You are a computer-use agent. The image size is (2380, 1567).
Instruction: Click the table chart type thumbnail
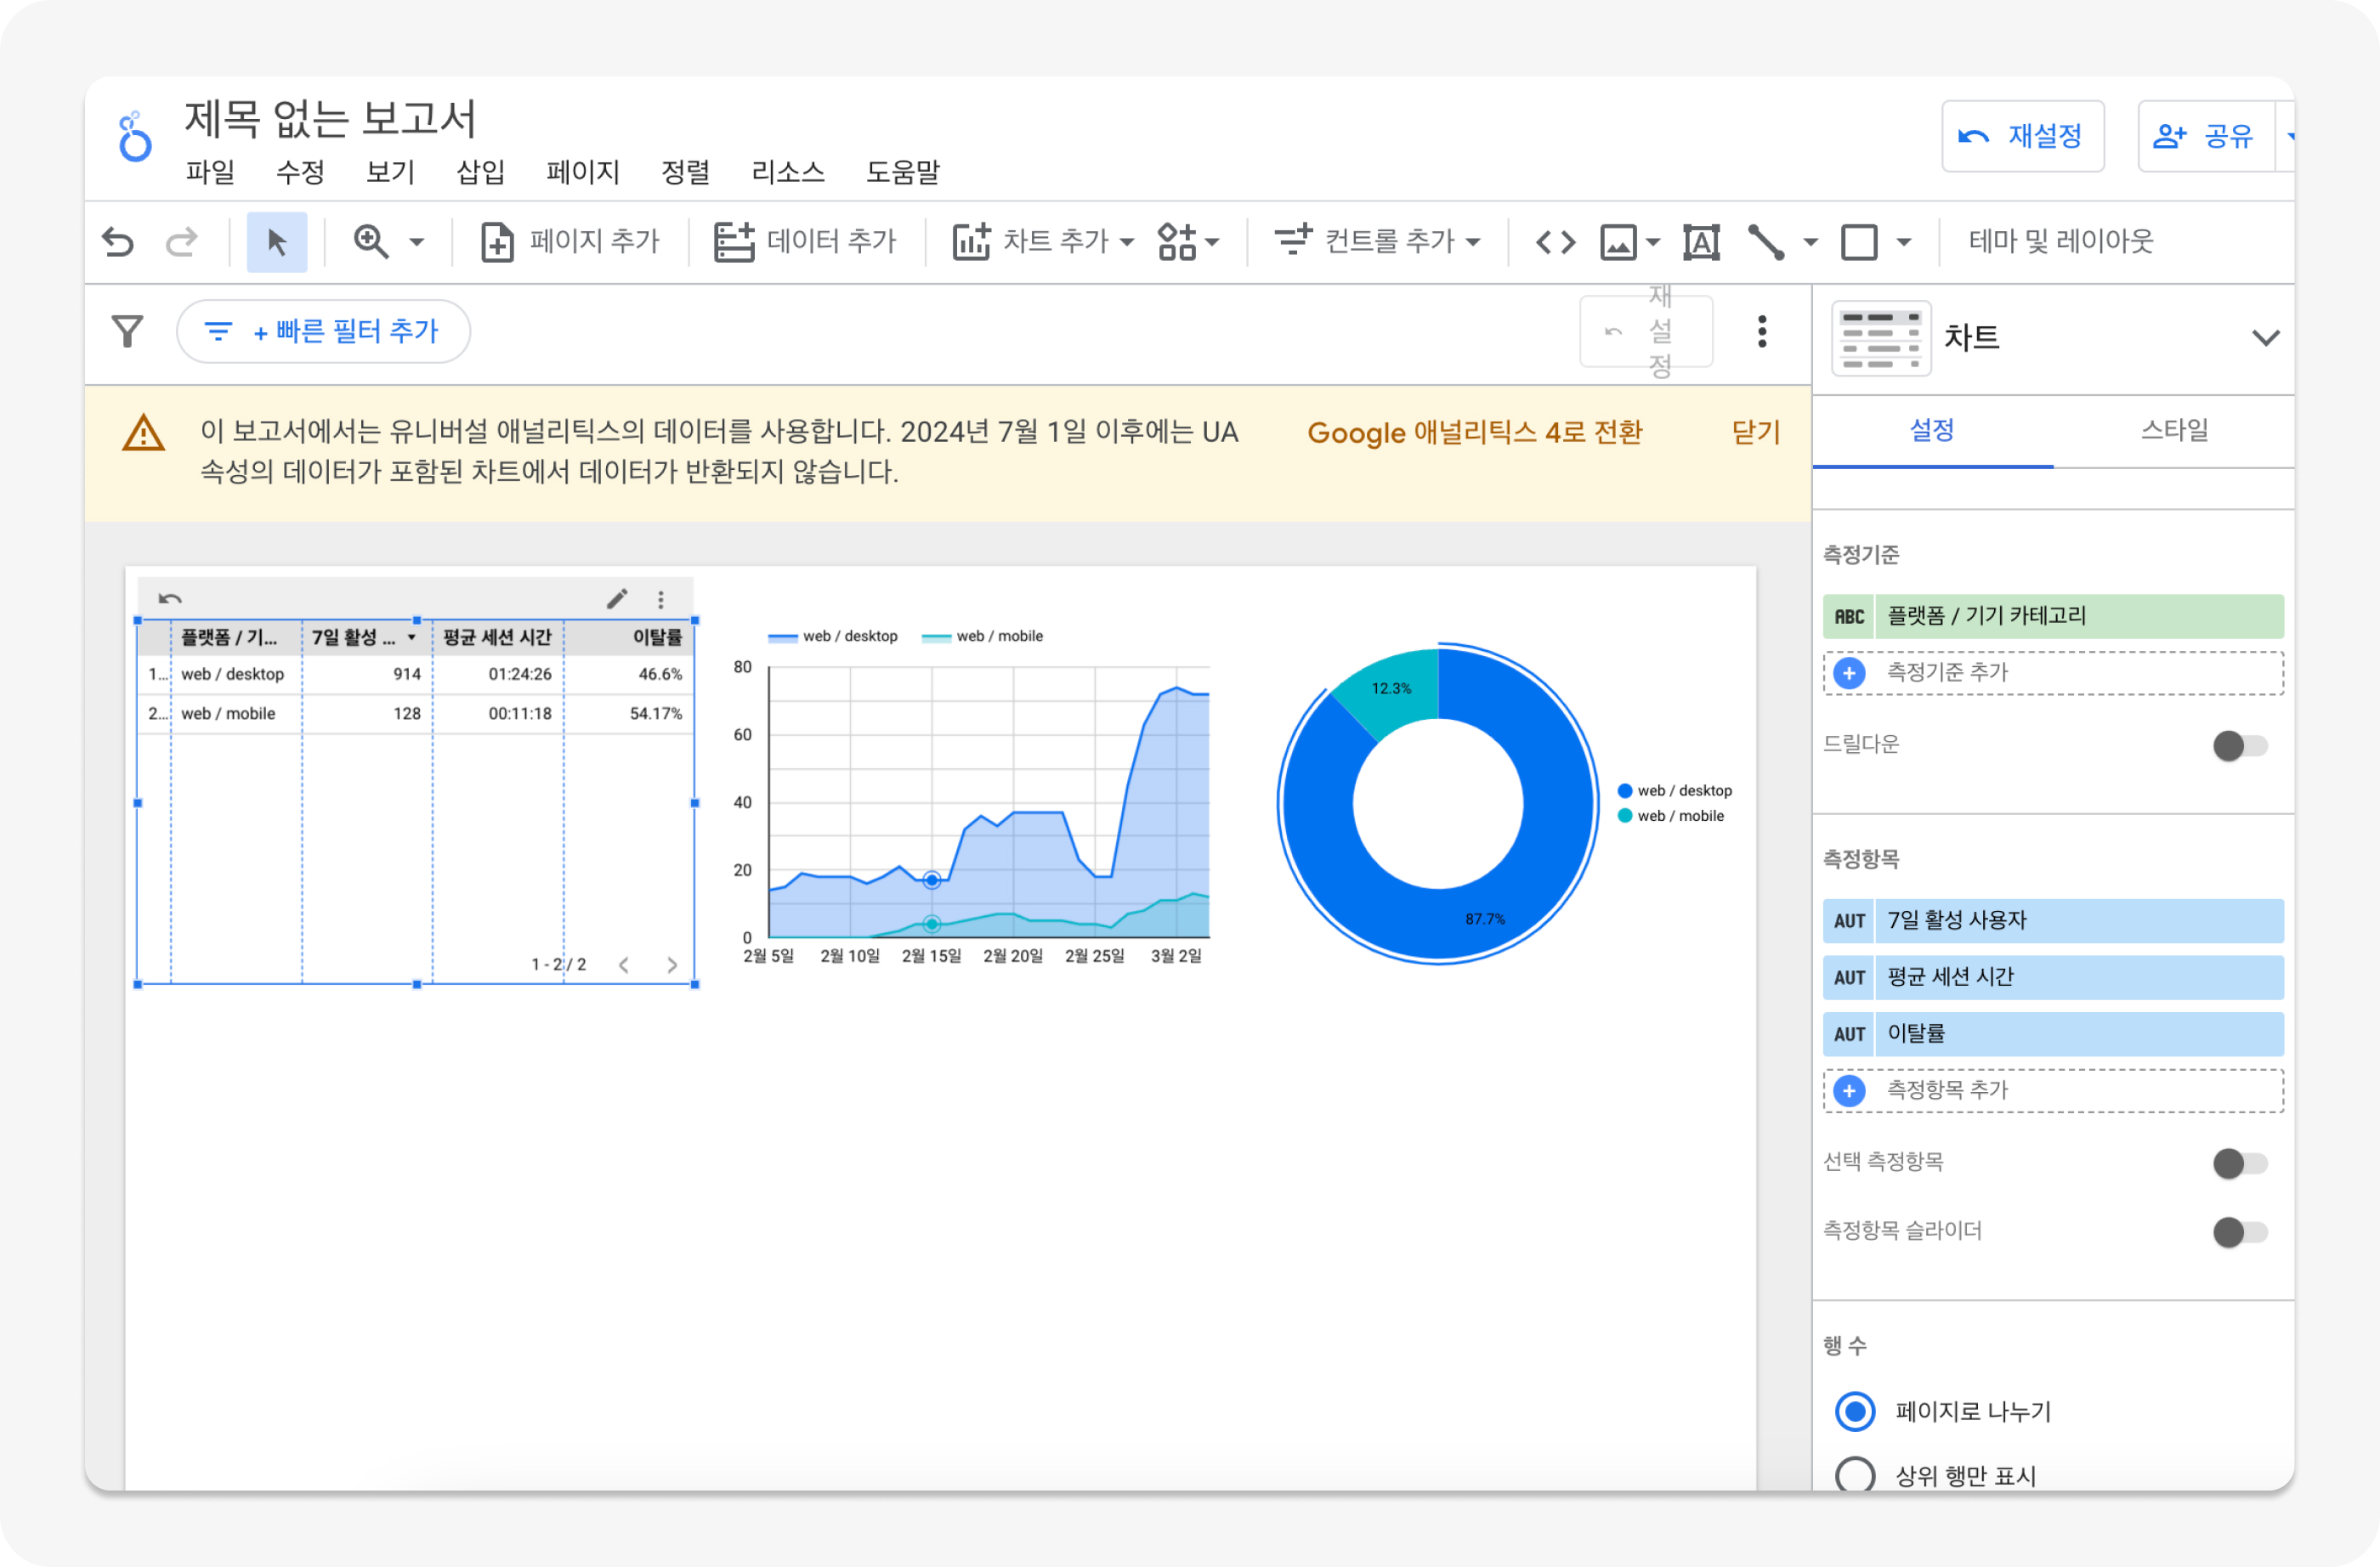(1881, 338)
